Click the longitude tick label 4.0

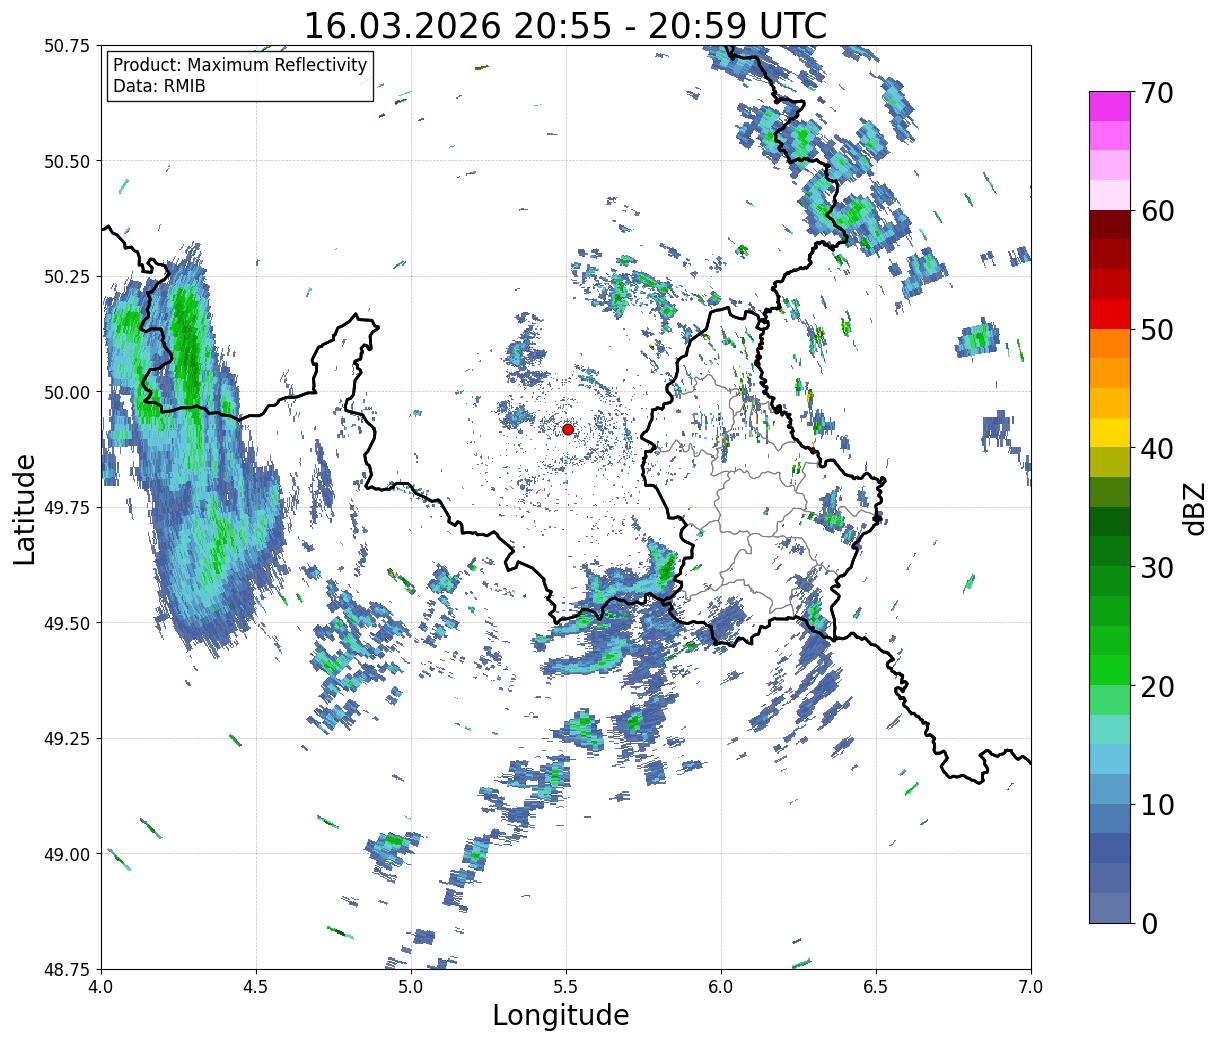coord(101,987)
